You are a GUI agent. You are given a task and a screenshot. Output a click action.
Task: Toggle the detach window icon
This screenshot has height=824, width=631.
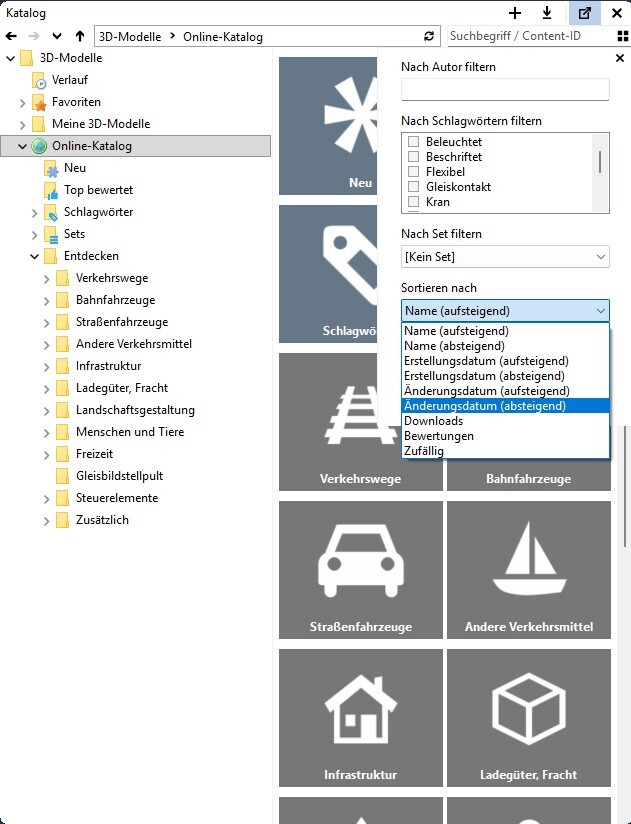pos(584,13)
